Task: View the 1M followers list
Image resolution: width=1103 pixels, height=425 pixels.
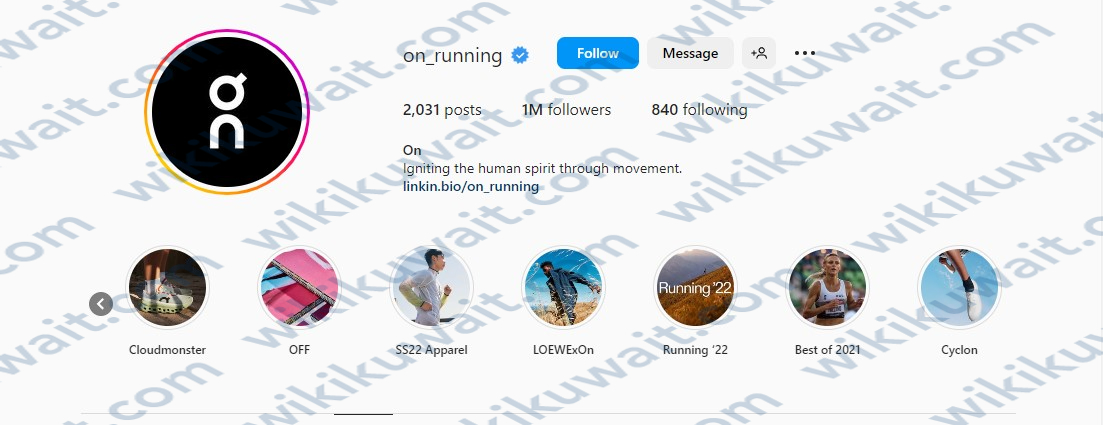Action: pyautogui.click(x=566, y=110)
